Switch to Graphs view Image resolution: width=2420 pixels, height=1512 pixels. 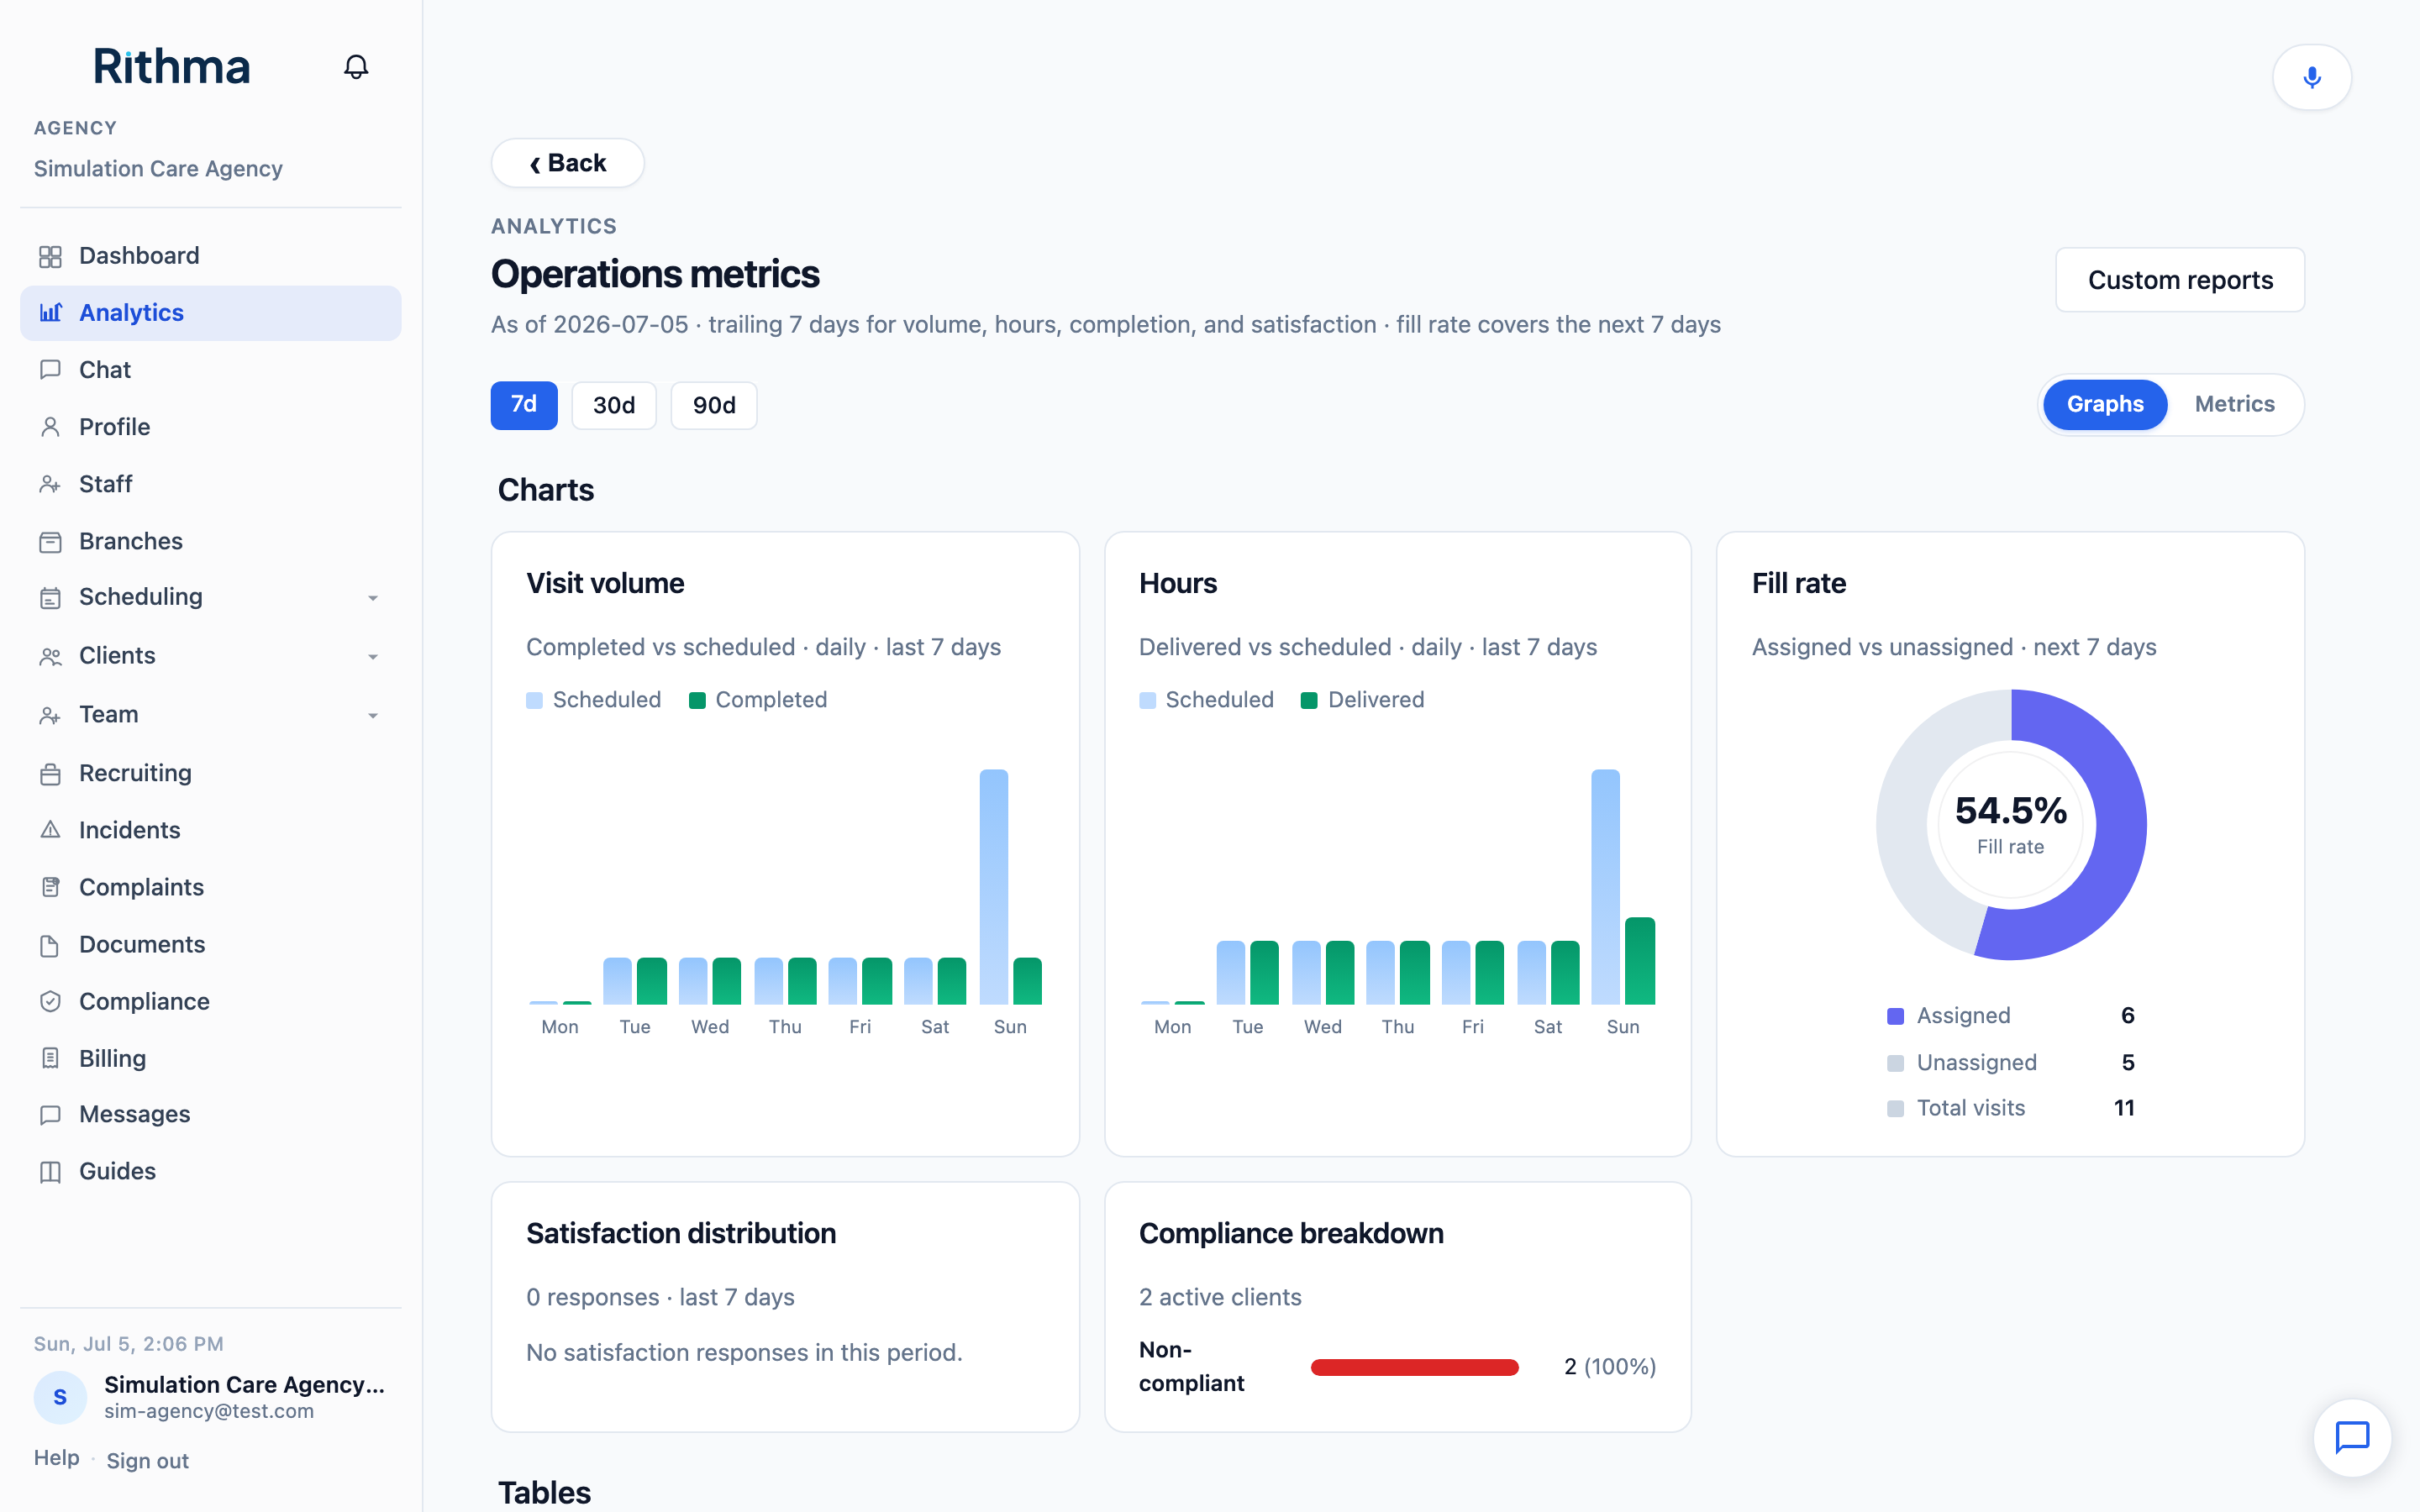coord(2104,404)
